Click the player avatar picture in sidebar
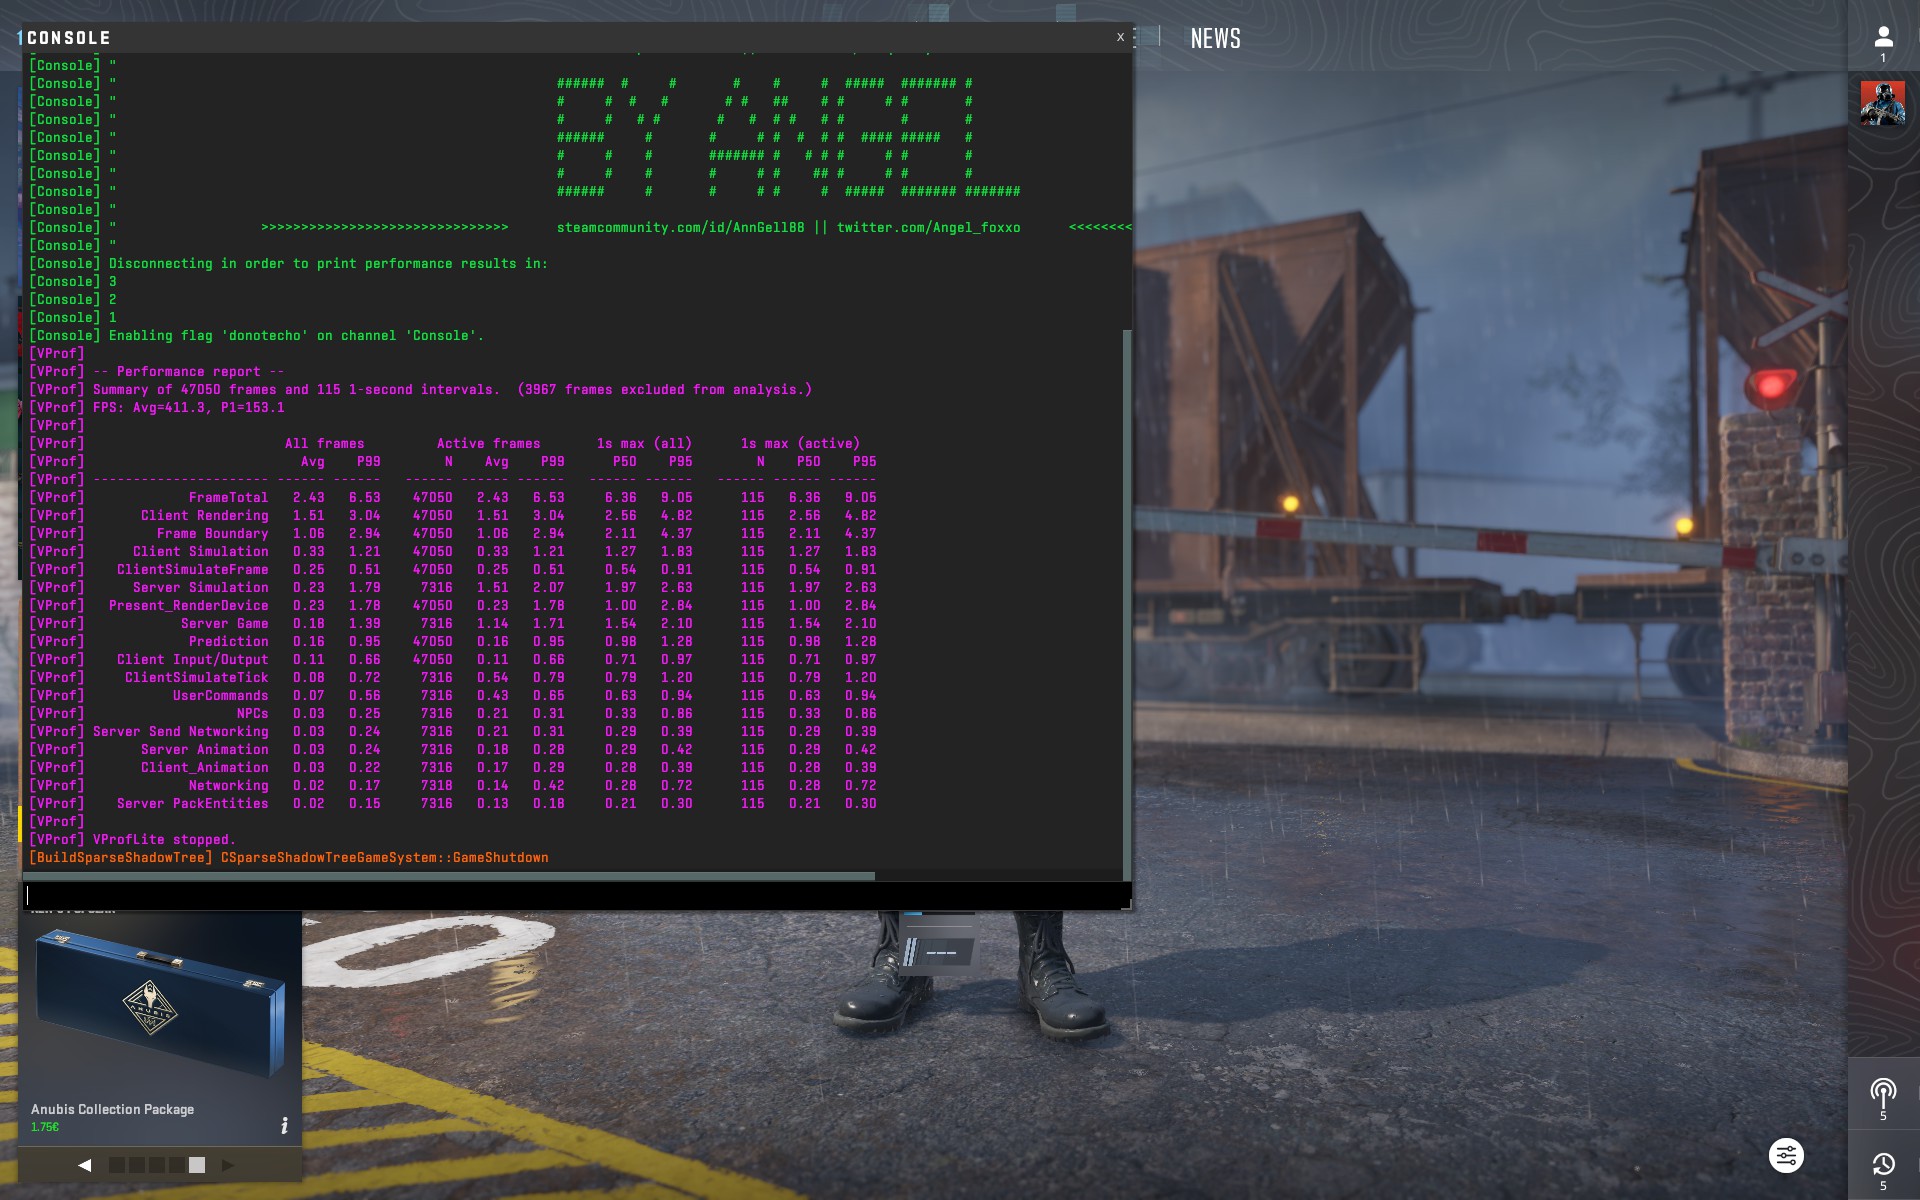 coord(1883,104)
